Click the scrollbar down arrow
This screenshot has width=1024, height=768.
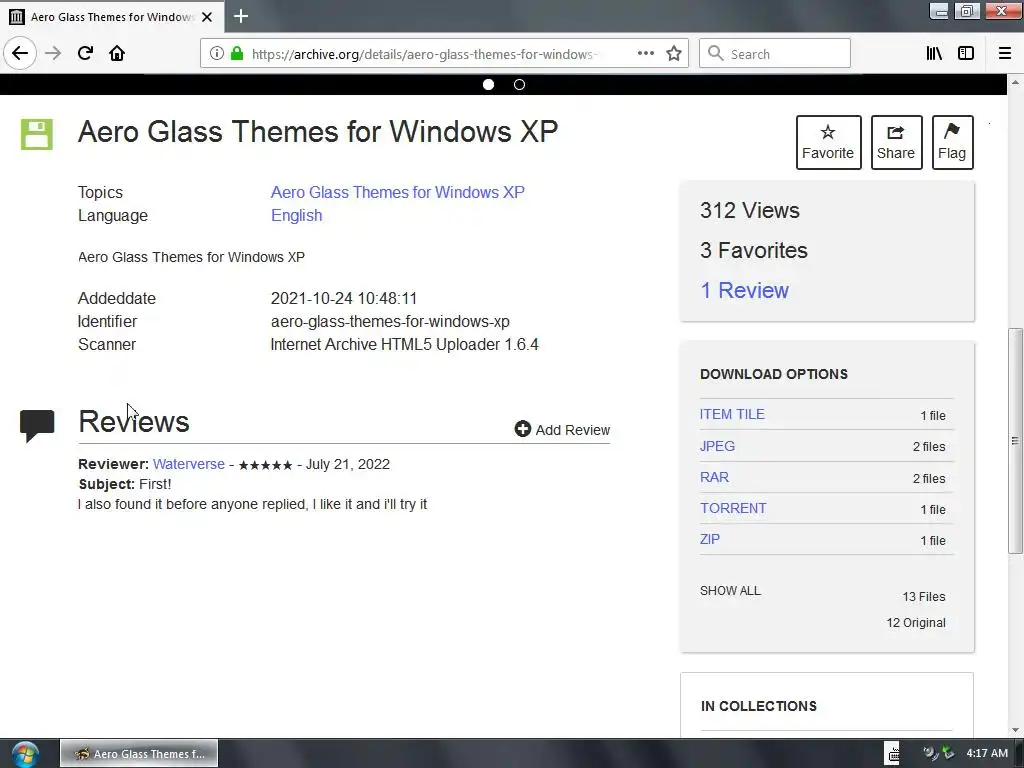(1015, 730)
